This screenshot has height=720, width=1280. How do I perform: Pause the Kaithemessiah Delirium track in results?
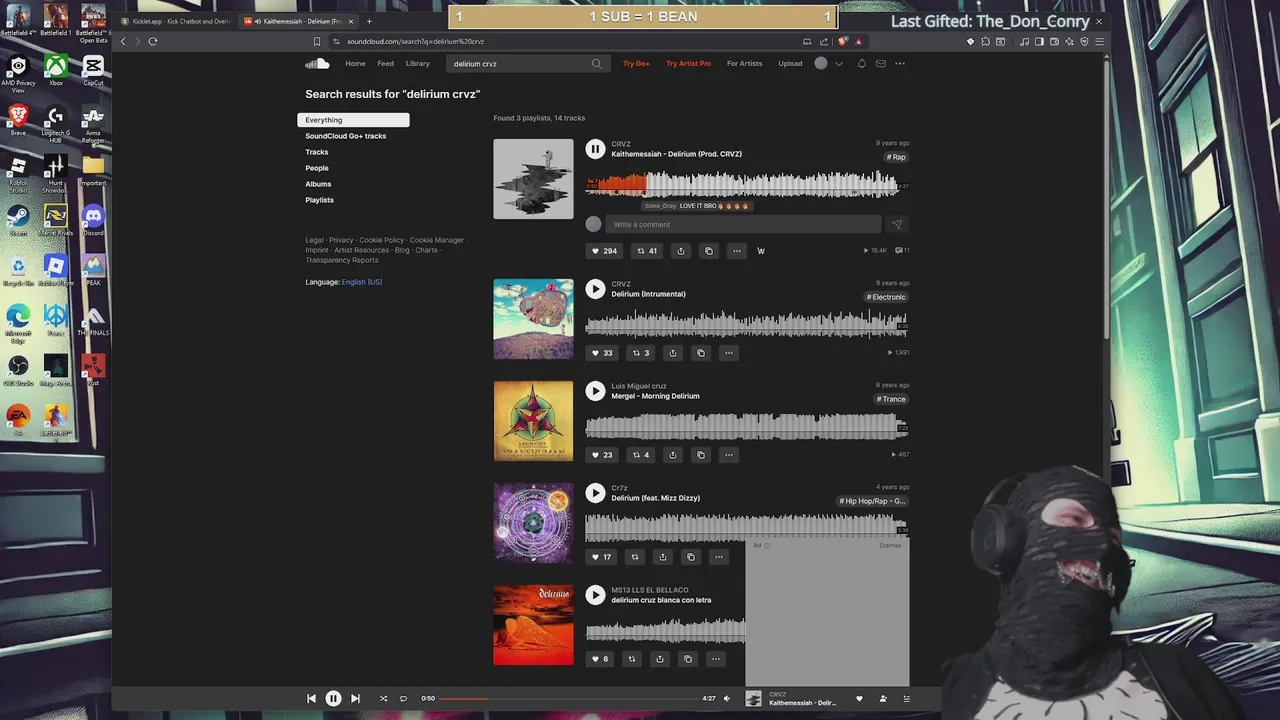[595, 149]
